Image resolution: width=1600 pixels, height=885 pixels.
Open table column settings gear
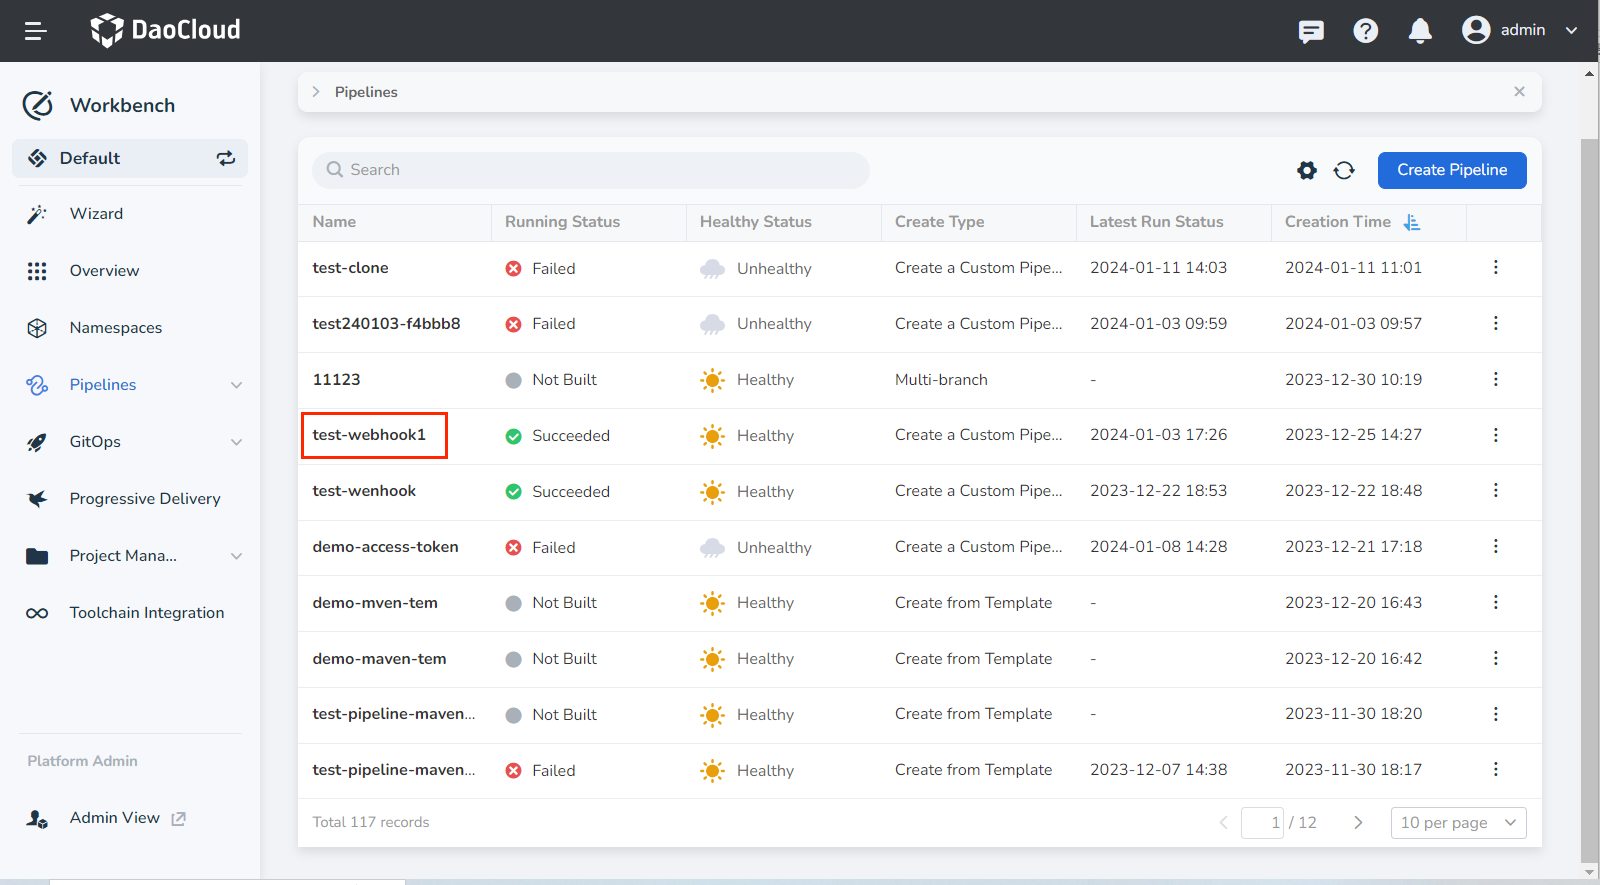point(1307,170)
